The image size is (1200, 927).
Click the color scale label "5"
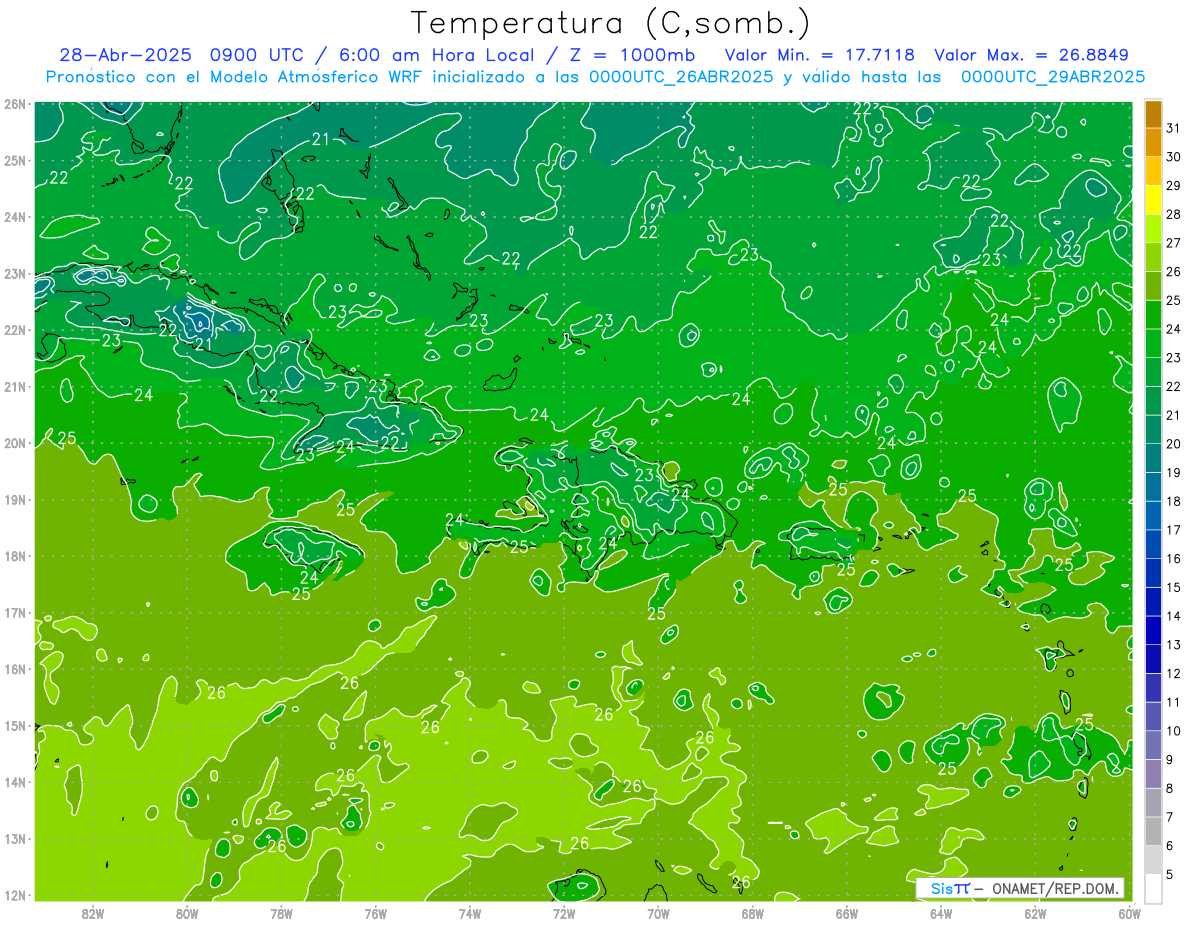[1170, 874]
